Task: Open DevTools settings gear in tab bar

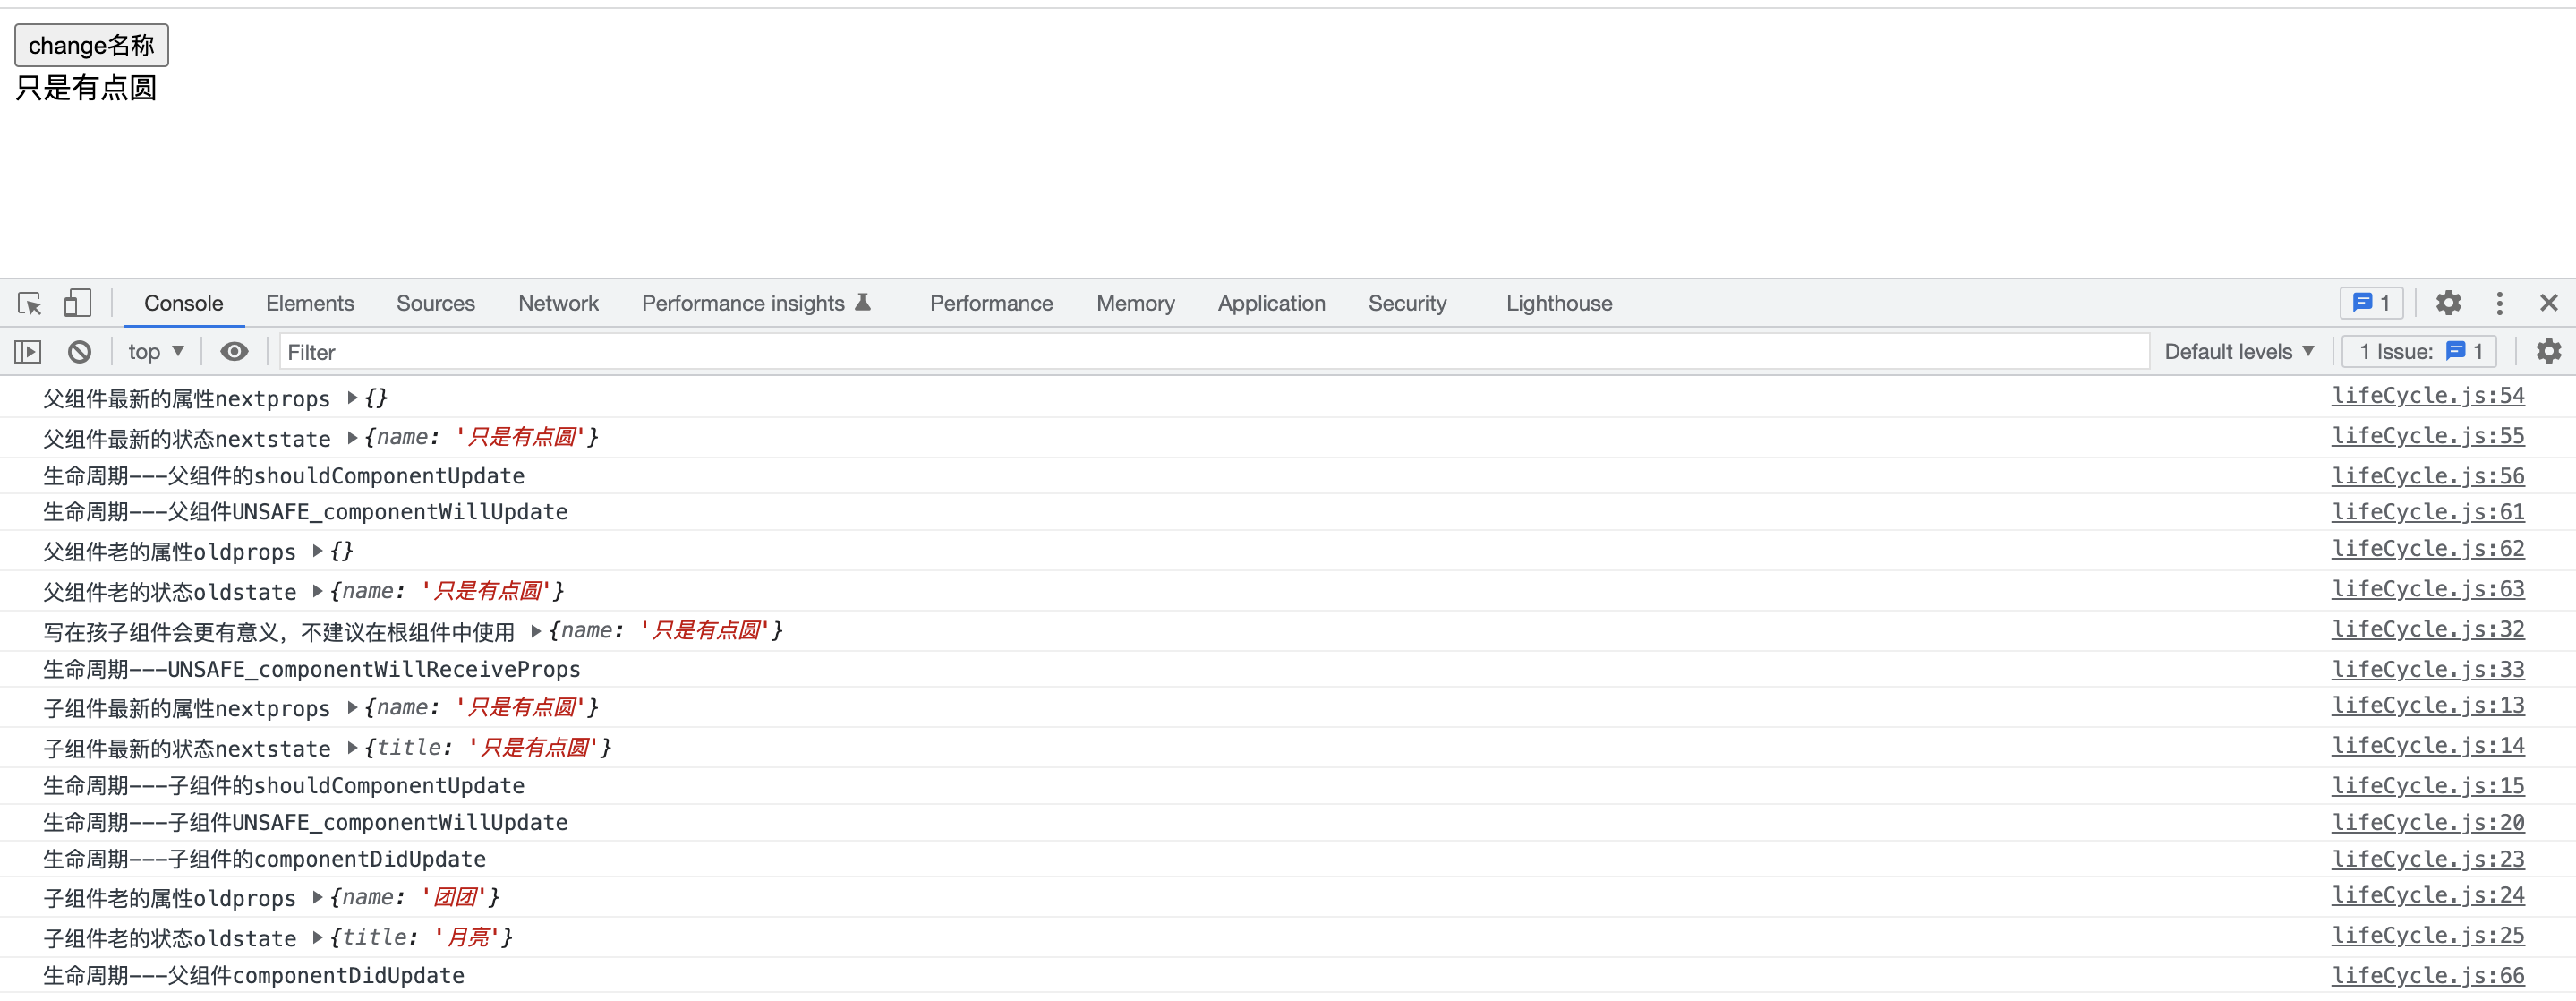Action: point(2448,303)
